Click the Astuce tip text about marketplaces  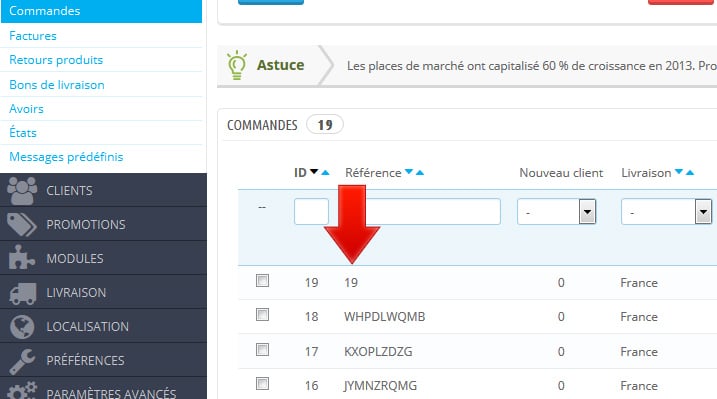(532, 66)
